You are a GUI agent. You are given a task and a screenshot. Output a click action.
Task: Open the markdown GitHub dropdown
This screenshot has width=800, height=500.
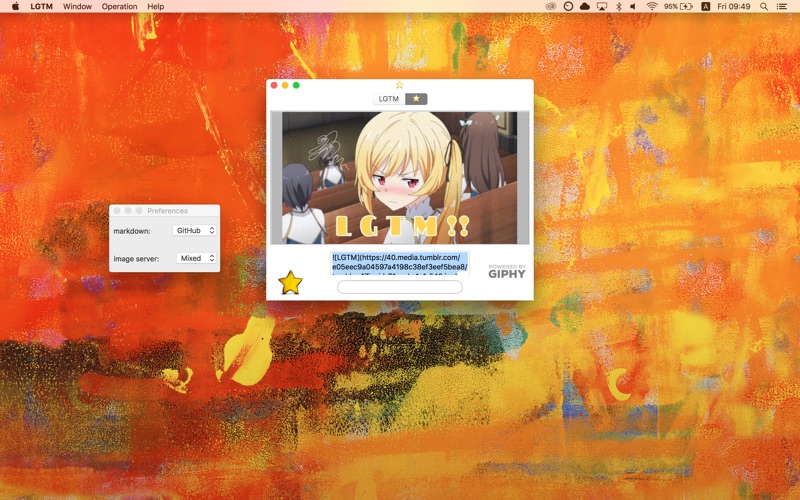click(x=194, y=231)
